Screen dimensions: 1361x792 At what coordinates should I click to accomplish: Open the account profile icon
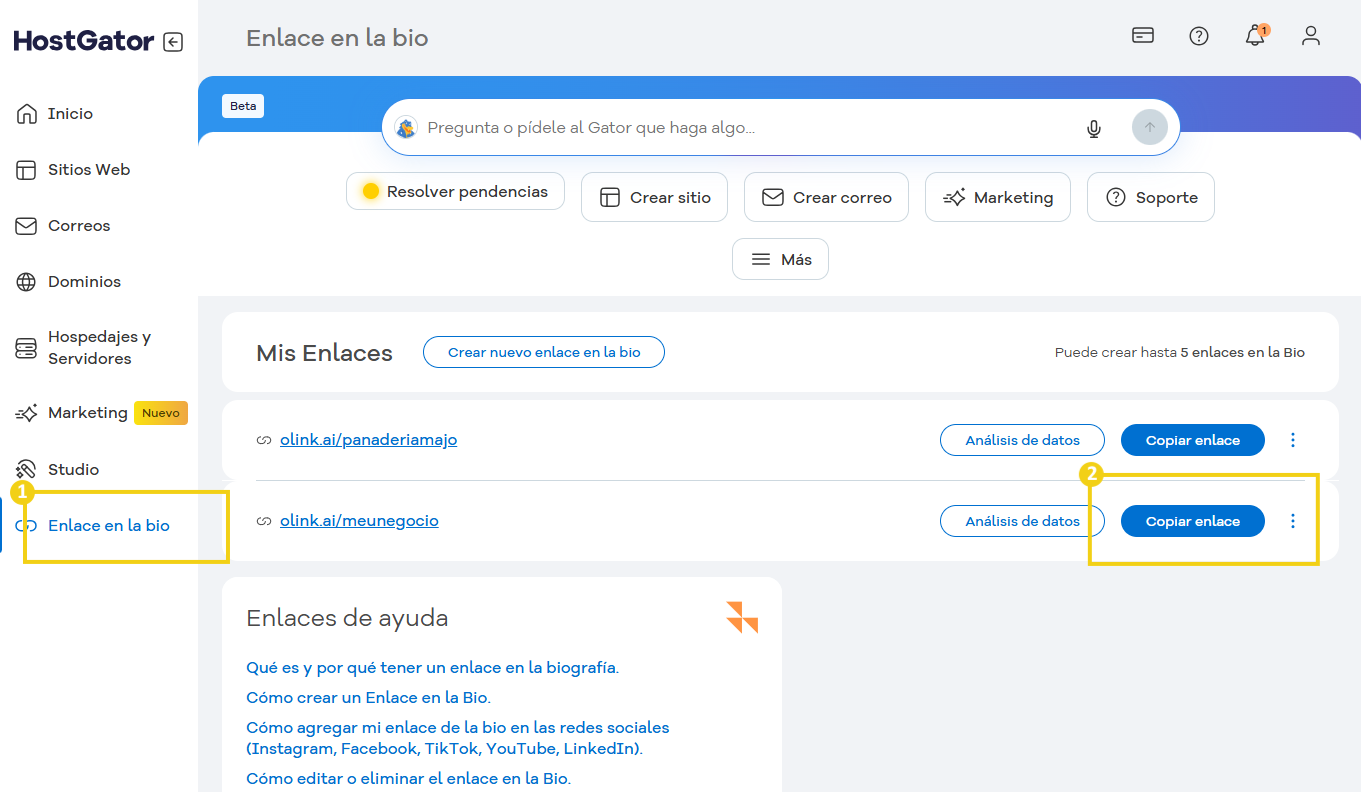click(x=1310, y=36)
